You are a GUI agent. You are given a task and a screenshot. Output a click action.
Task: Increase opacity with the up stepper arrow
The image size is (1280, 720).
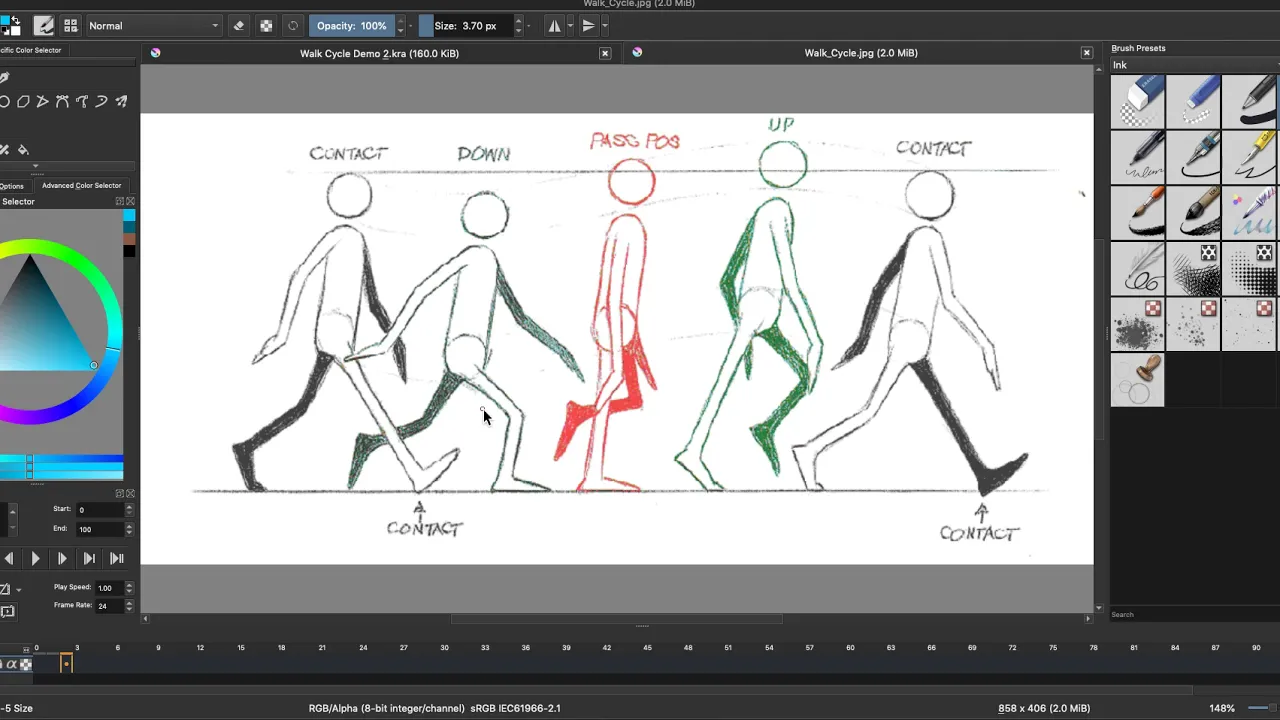[x=400, y=21]
